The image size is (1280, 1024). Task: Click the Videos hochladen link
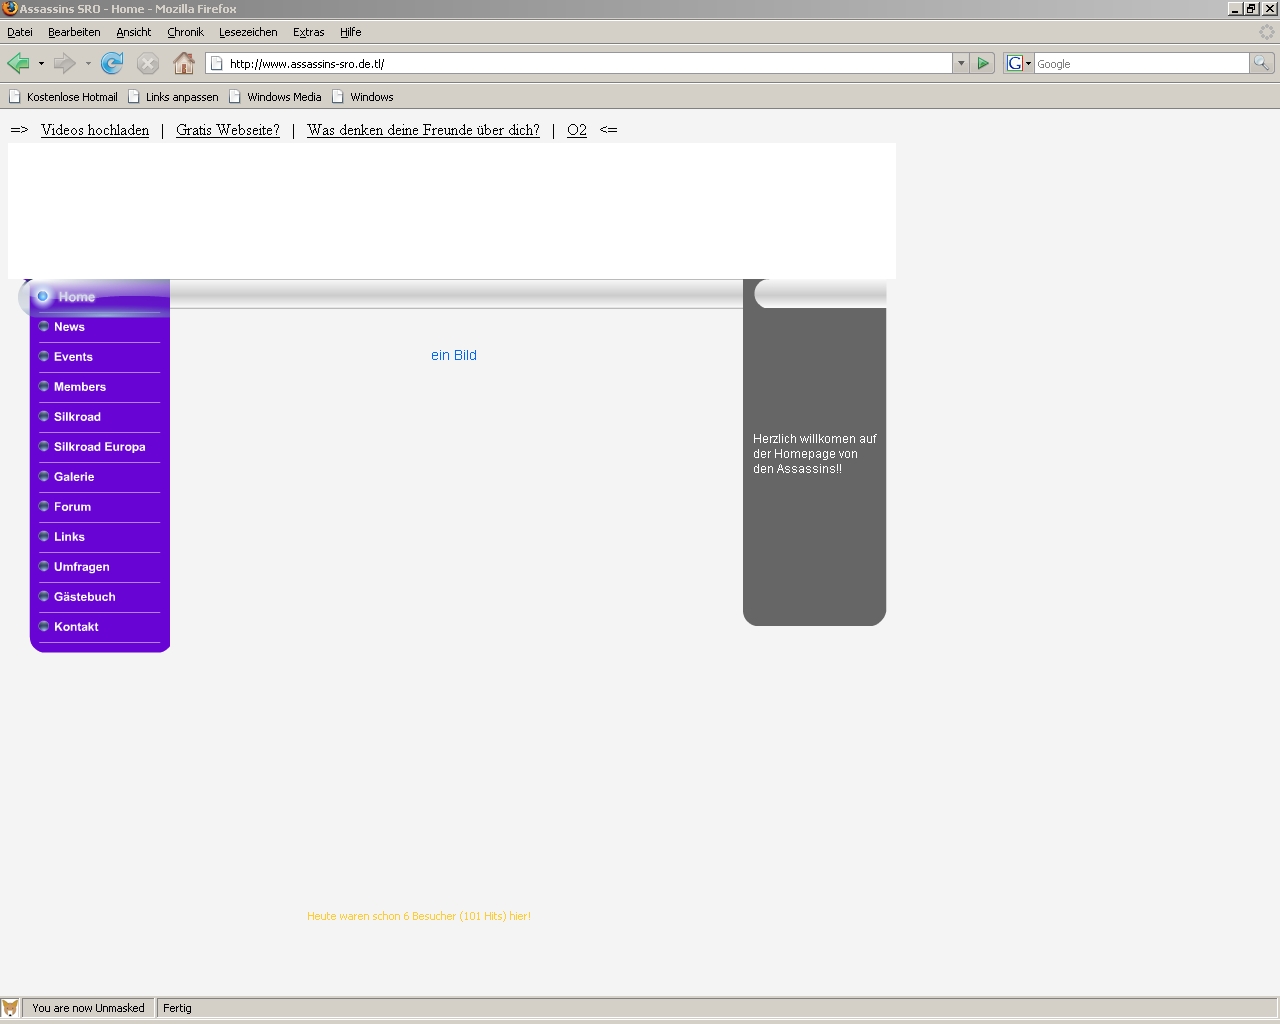(95, 130)
